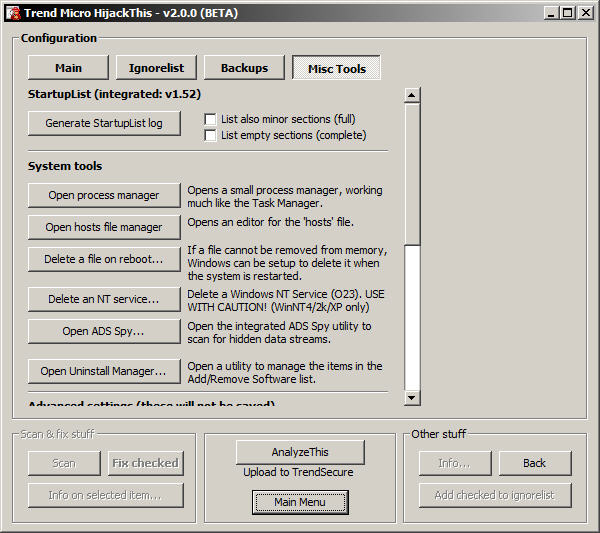Click the vertical scrollbar thumb
The image size is (600, 533).
click(x=412, y=174)
